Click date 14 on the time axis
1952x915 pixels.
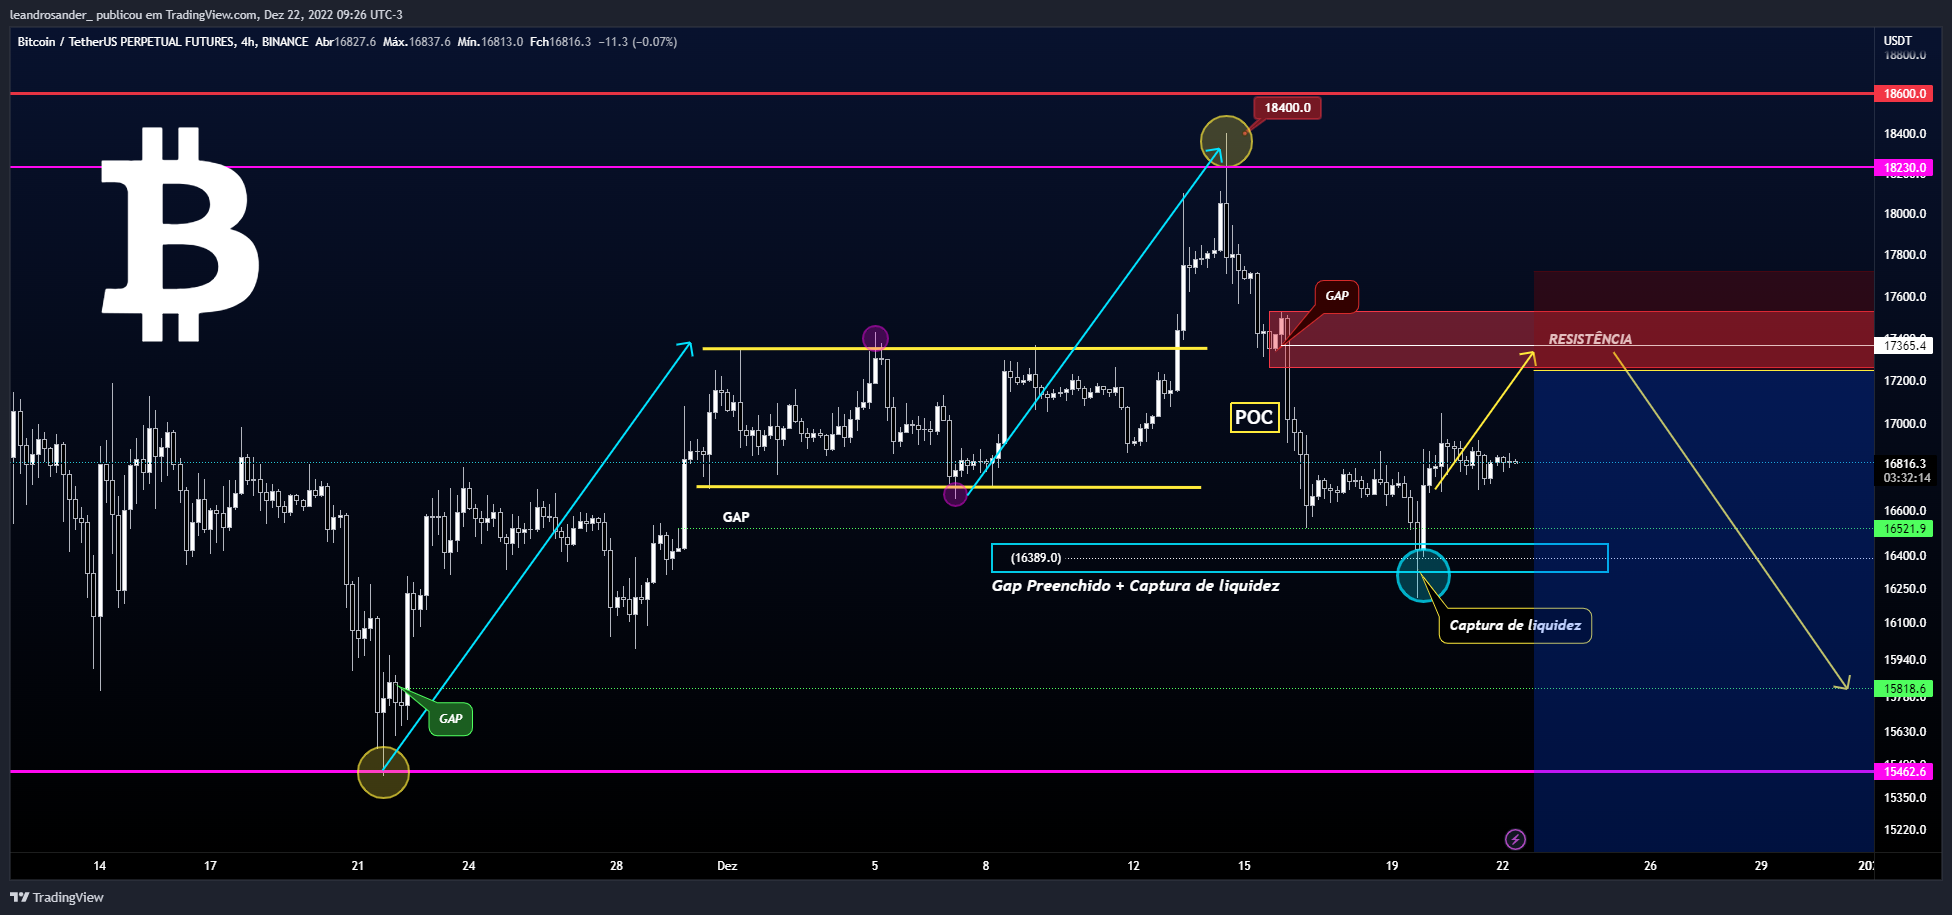tap(99, 866)
